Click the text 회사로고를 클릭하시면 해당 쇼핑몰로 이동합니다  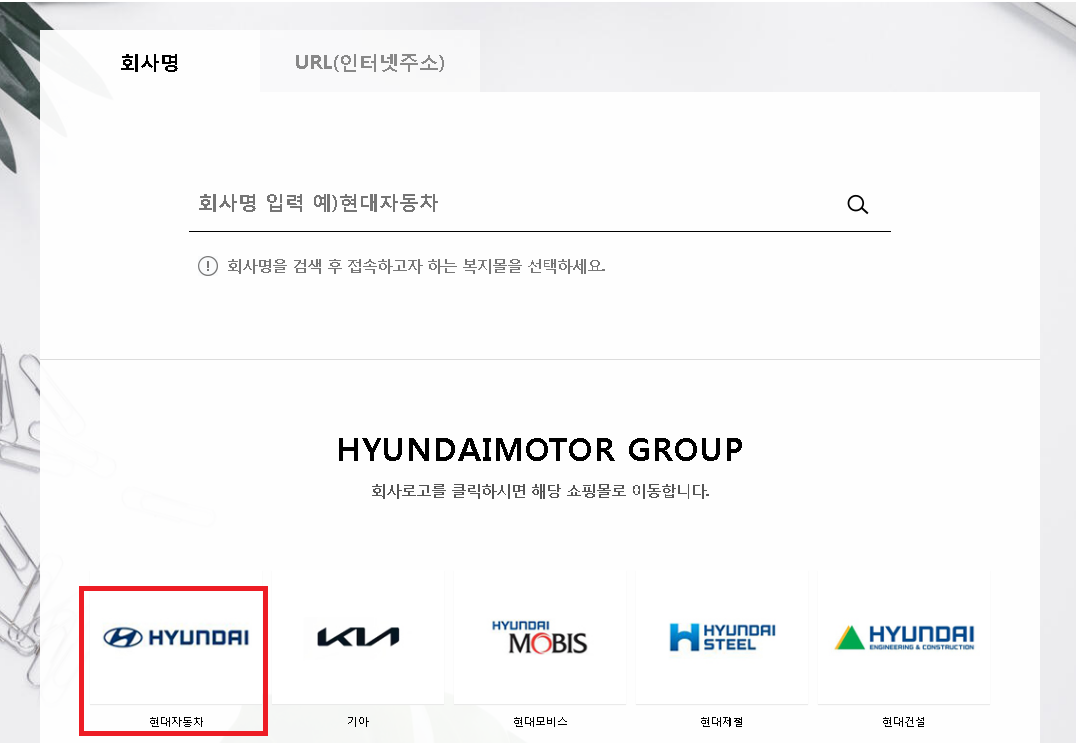click(540, 491)
